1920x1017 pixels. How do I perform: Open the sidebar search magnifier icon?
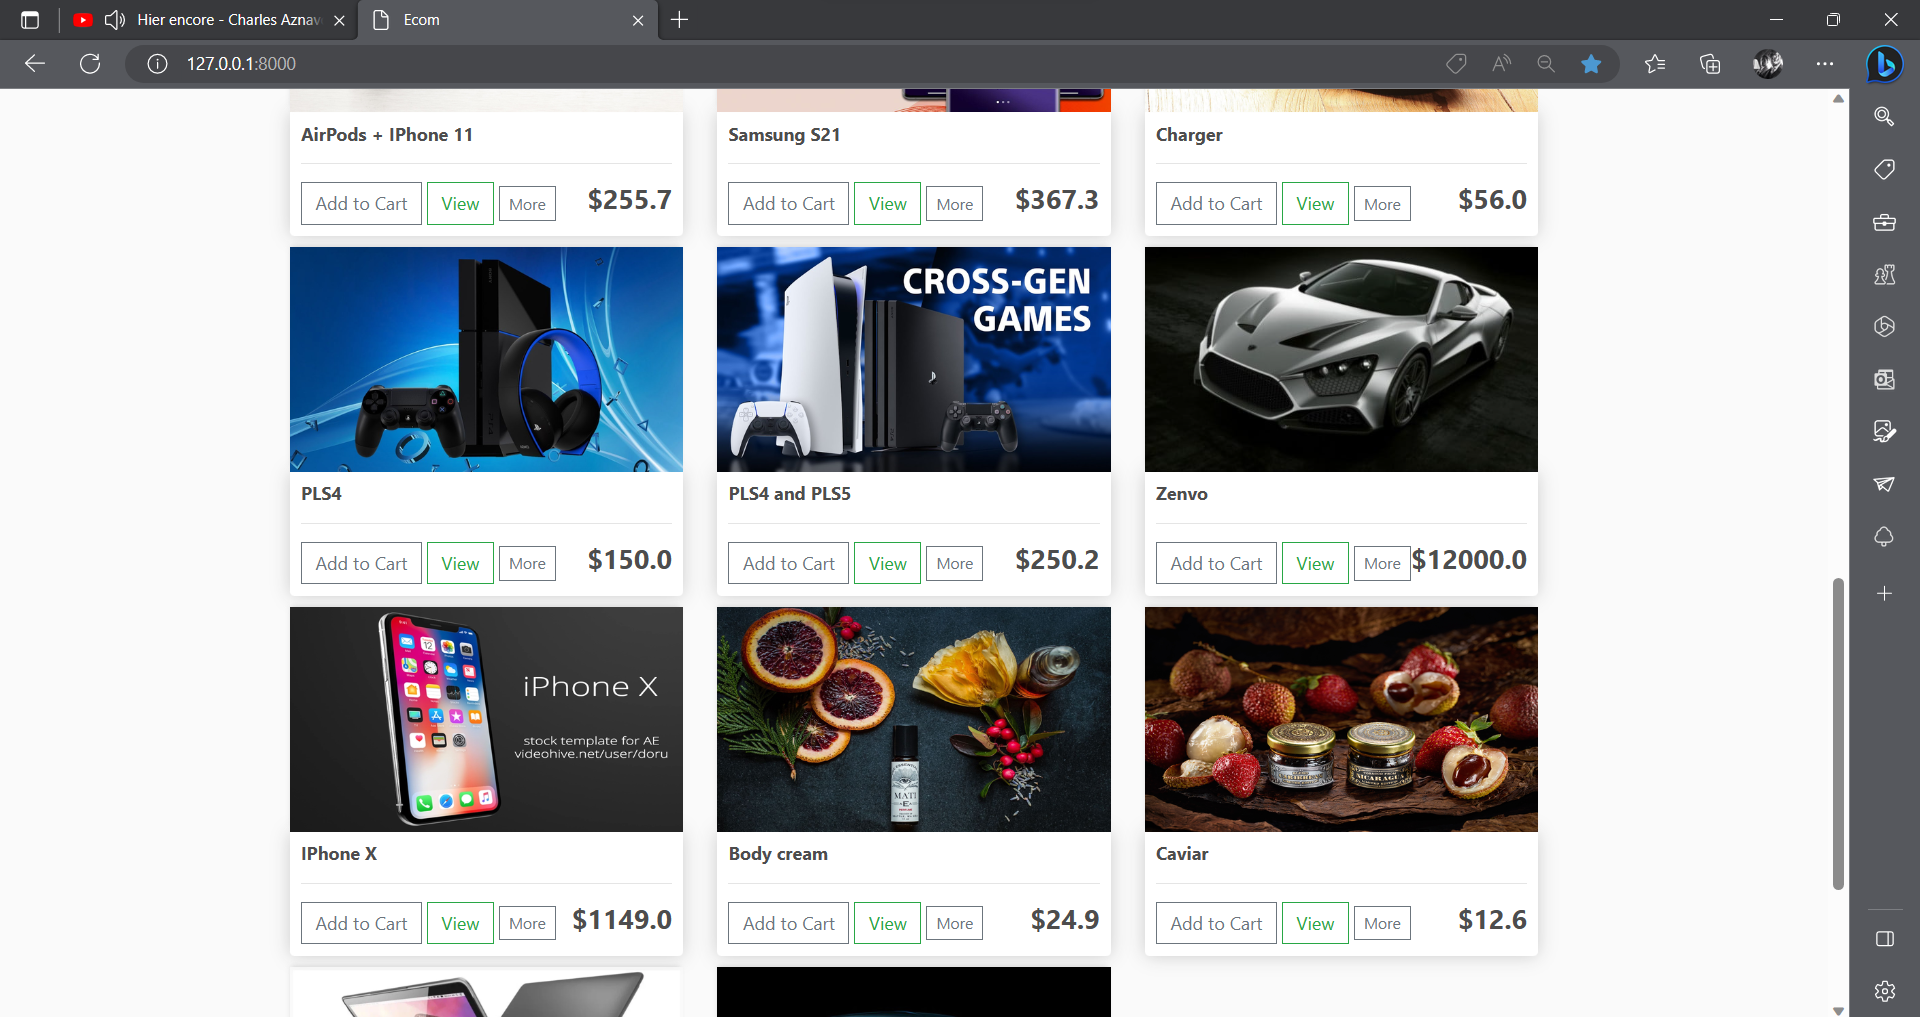[x=1884, y=116]
